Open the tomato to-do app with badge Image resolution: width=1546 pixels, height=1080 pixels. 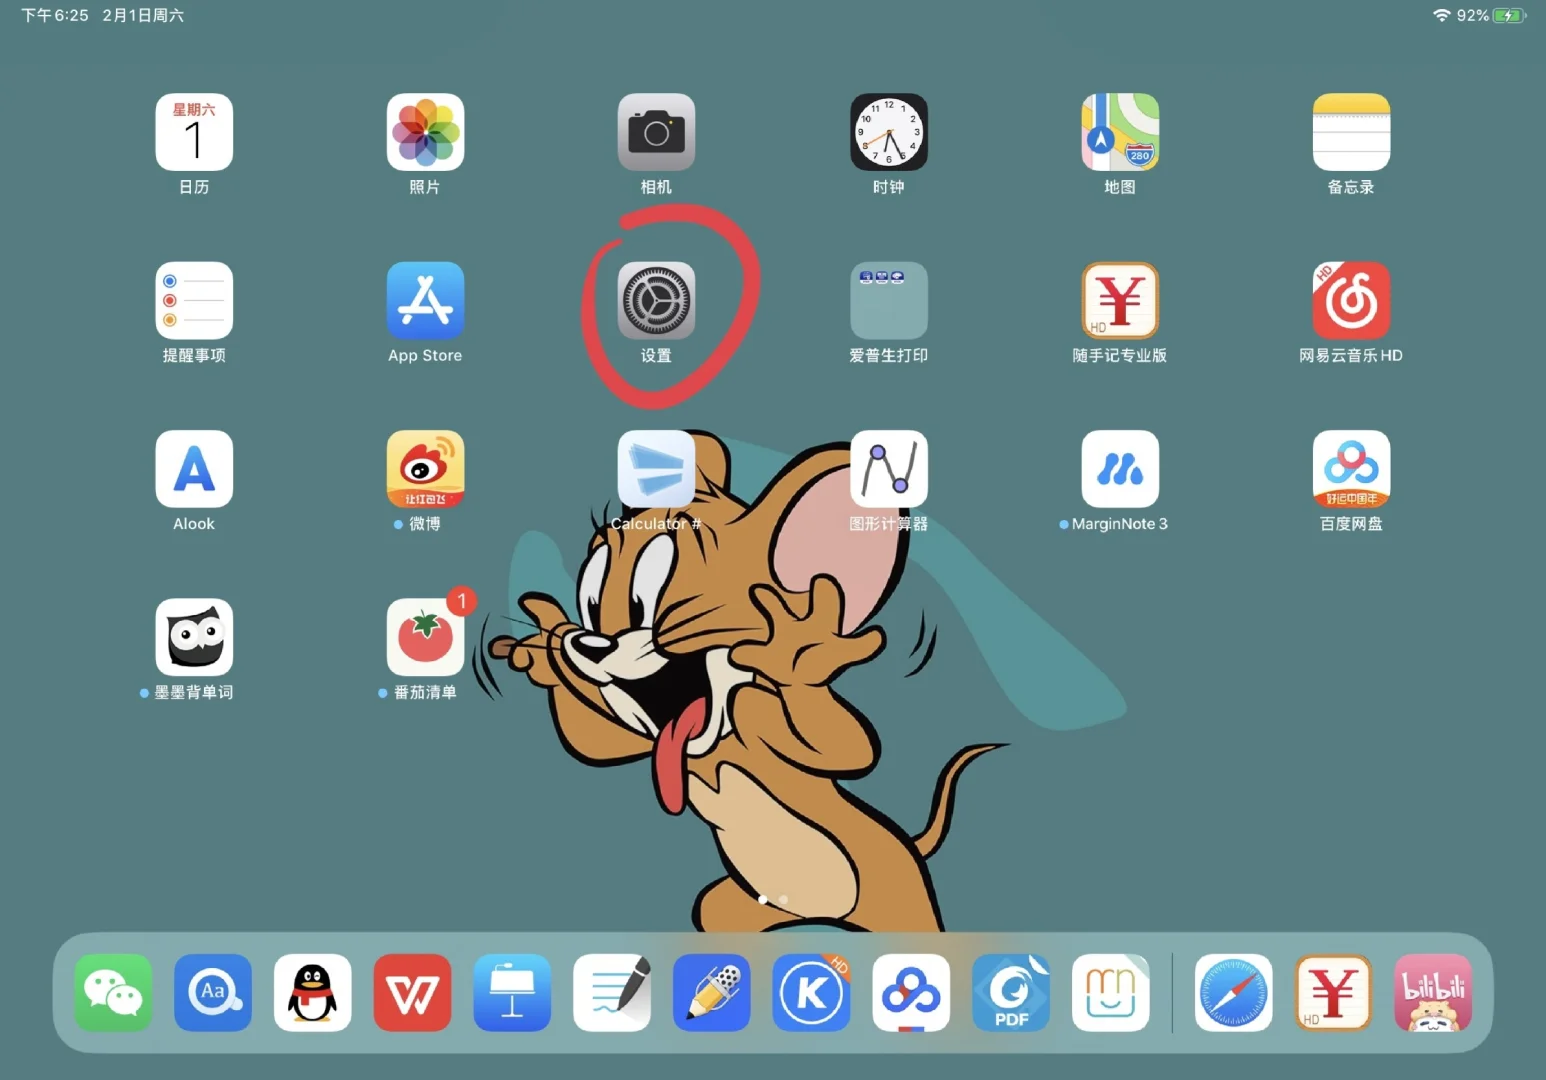click(425, 638)
